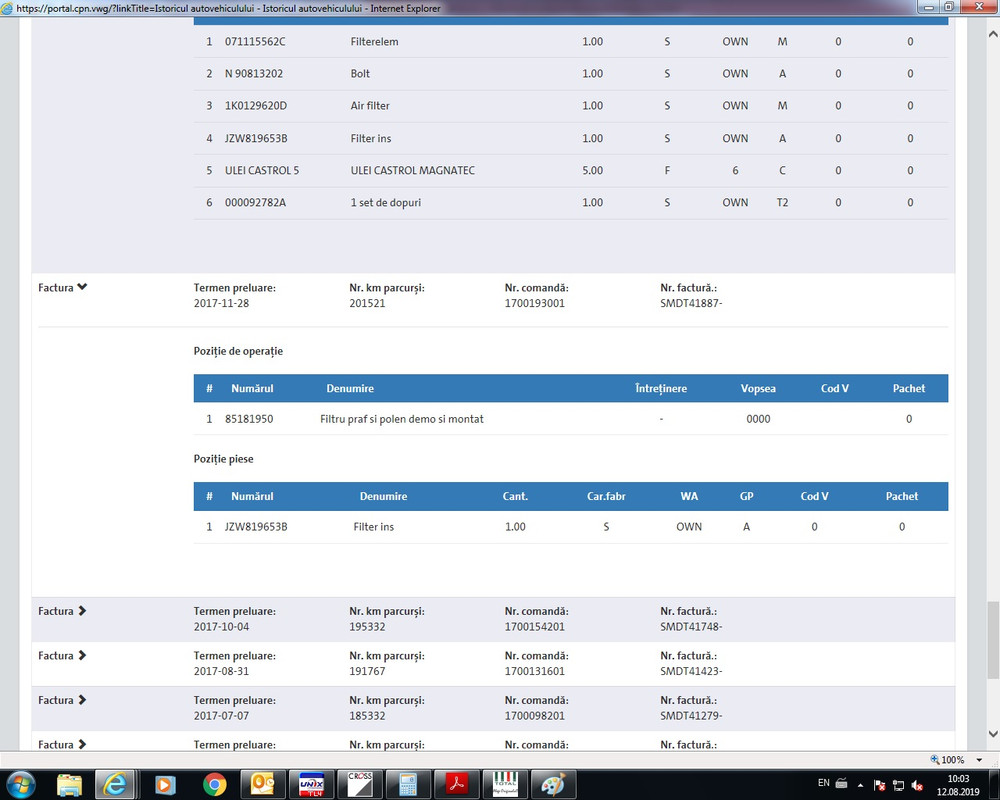Click invoice number SMDT41887-
Image resolution: width=1000 pixels, height=800 pixels.
691,304
